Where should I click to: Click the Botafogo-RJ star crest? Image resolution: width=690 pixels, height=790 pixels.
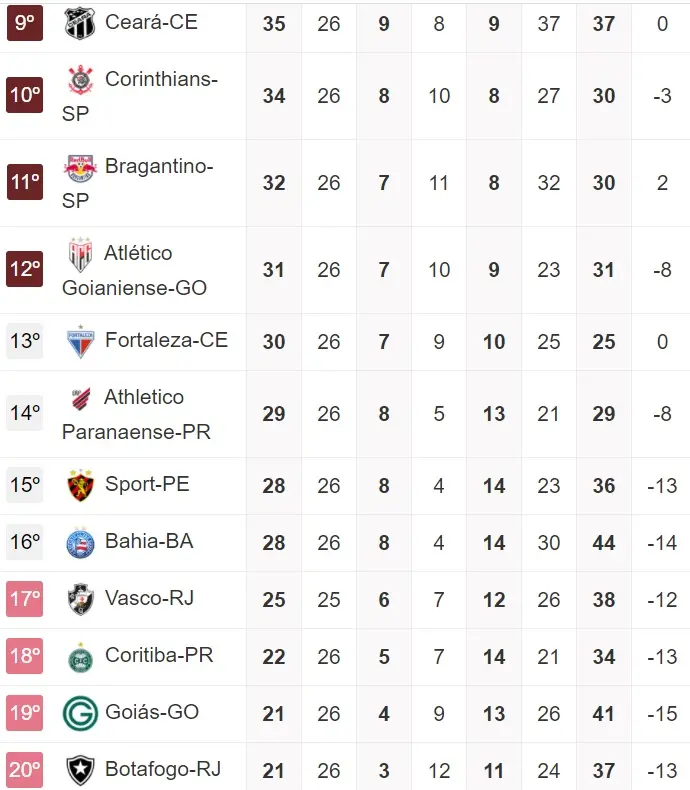(x=79, y=771)
